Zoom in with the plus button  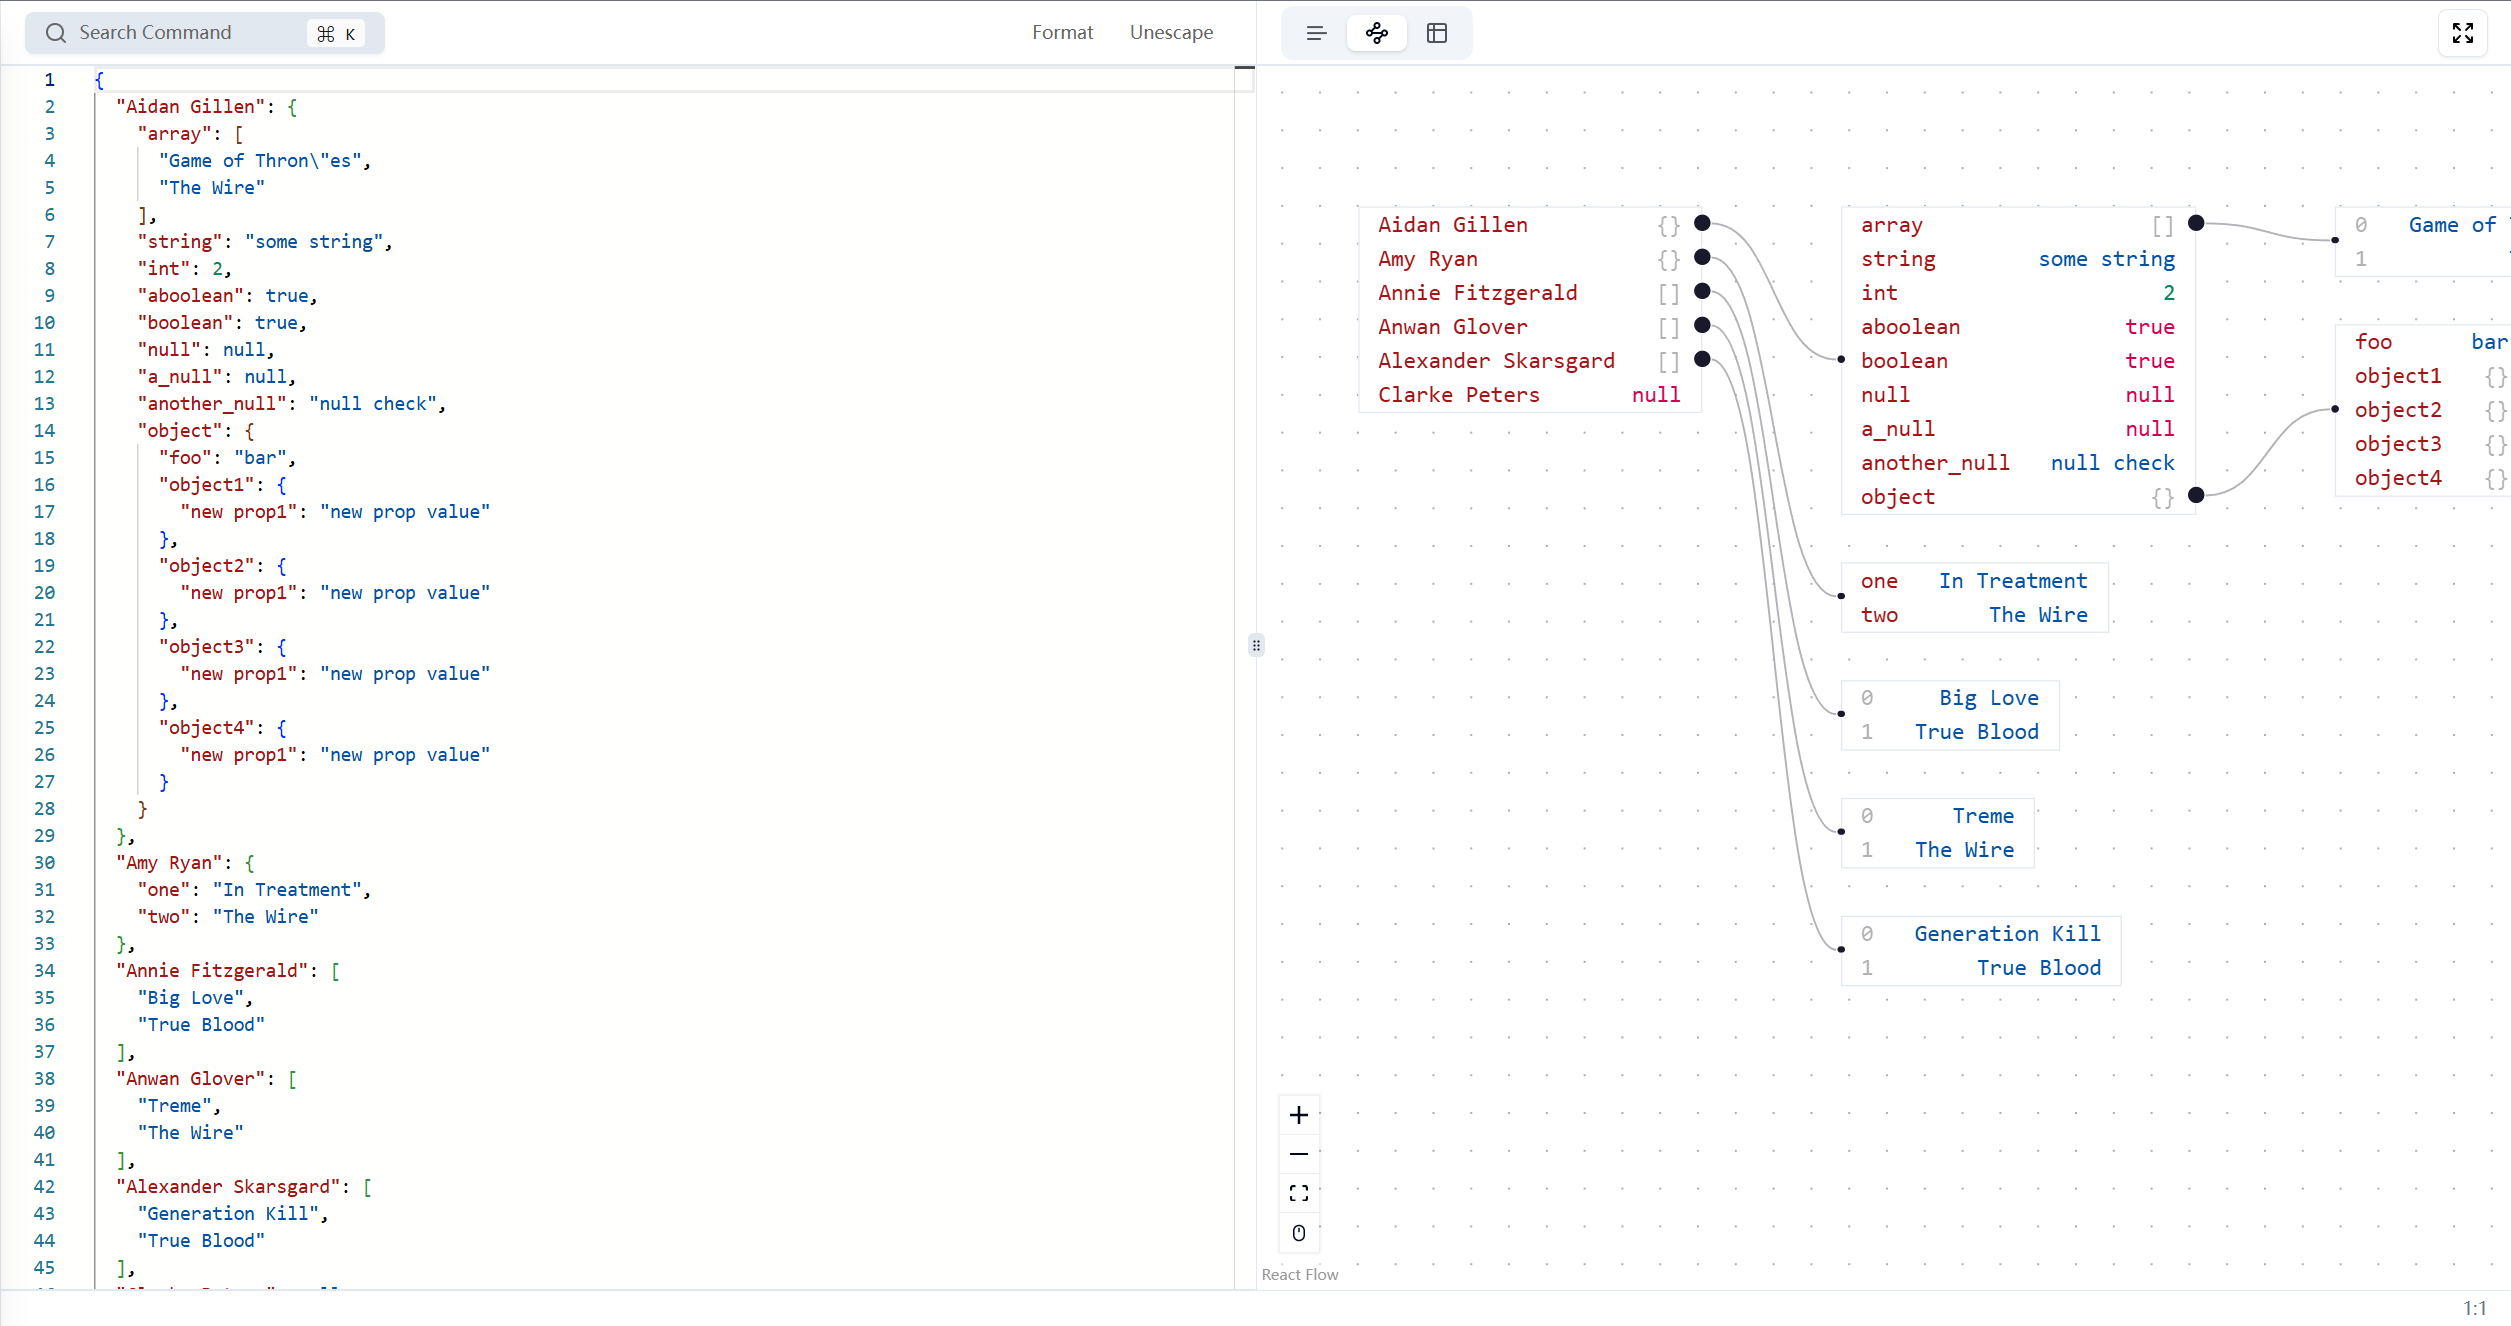[1299, 1115]
